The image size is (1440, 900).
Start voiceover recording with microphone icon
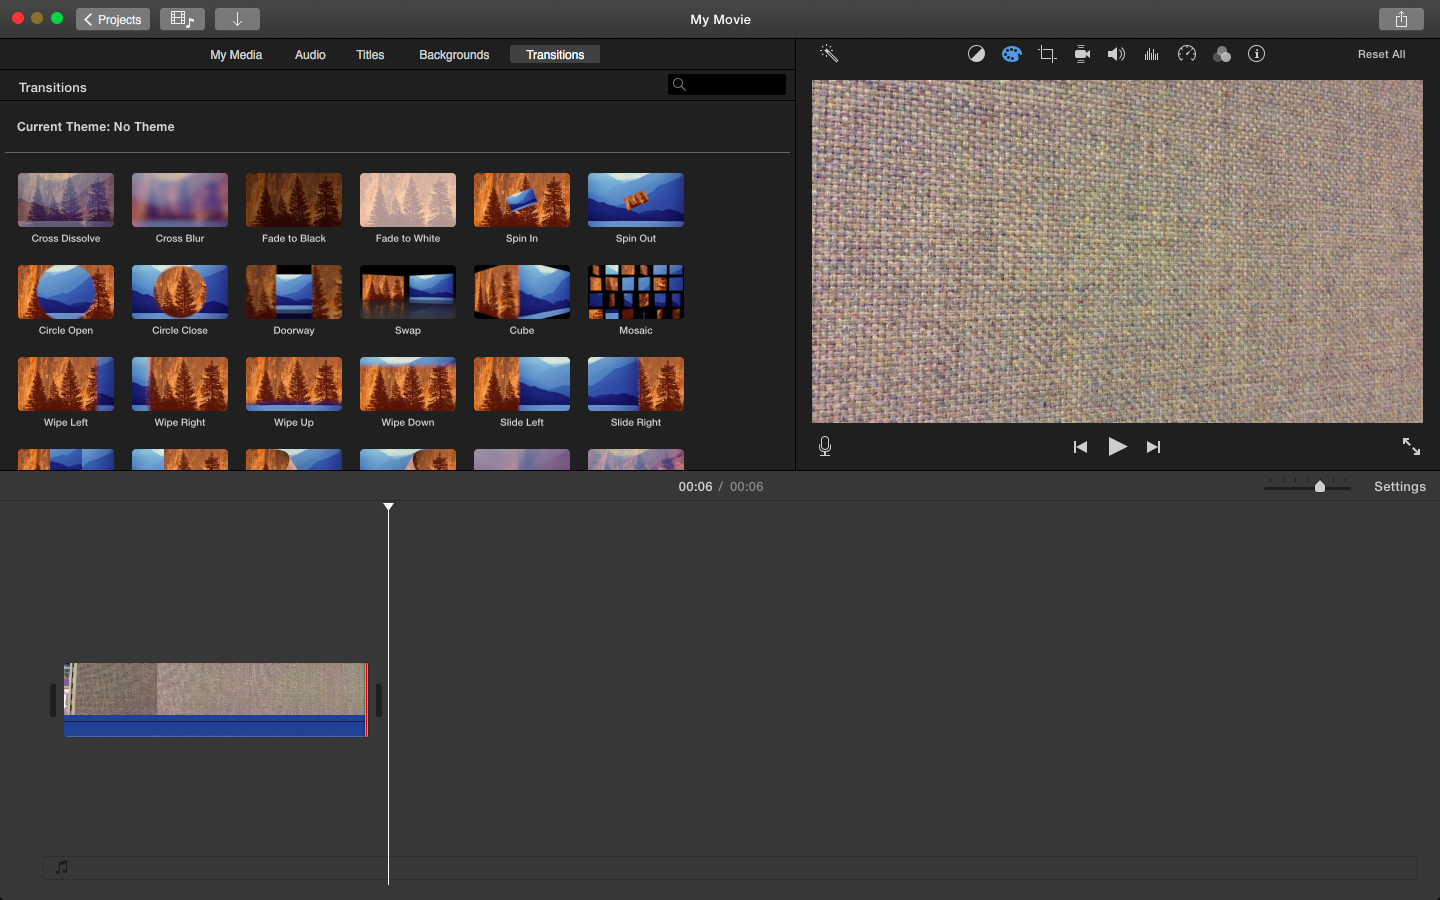825,447
